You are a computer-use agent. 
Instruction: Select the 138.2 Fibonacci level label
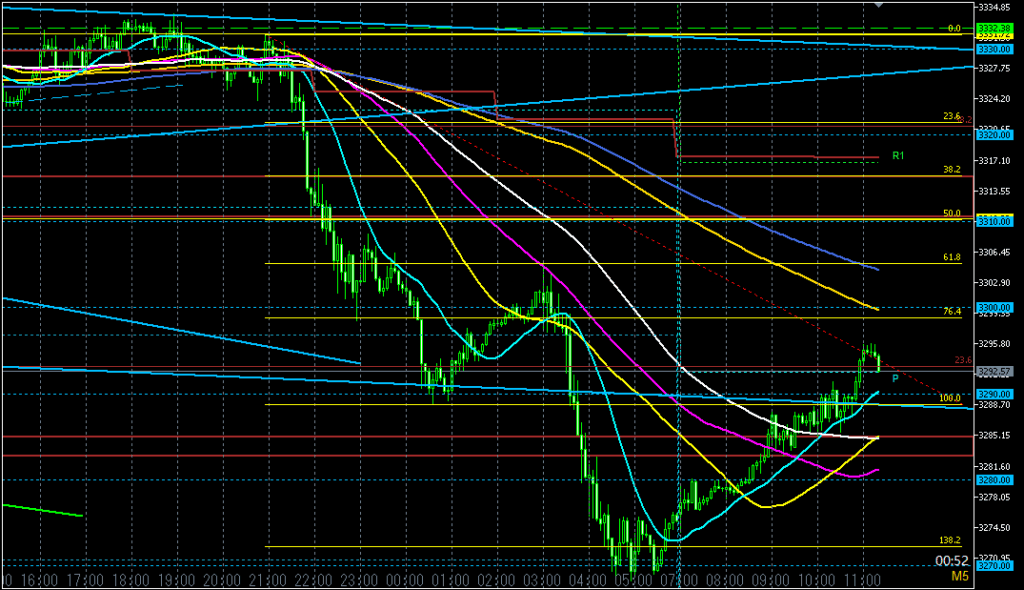pos(950,541)
